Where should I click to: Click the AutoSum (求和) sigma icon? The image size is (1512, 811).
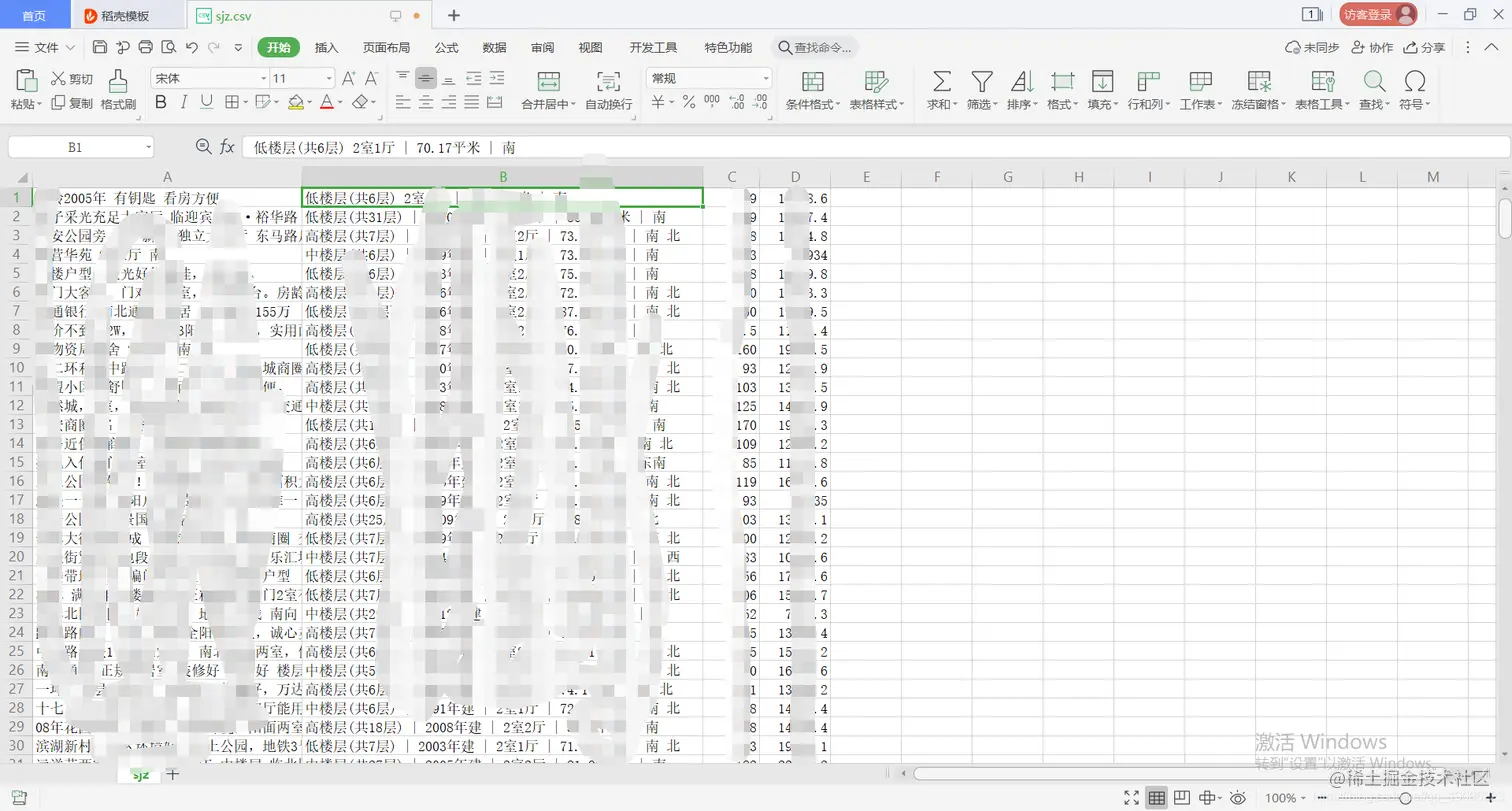point(941,81)
